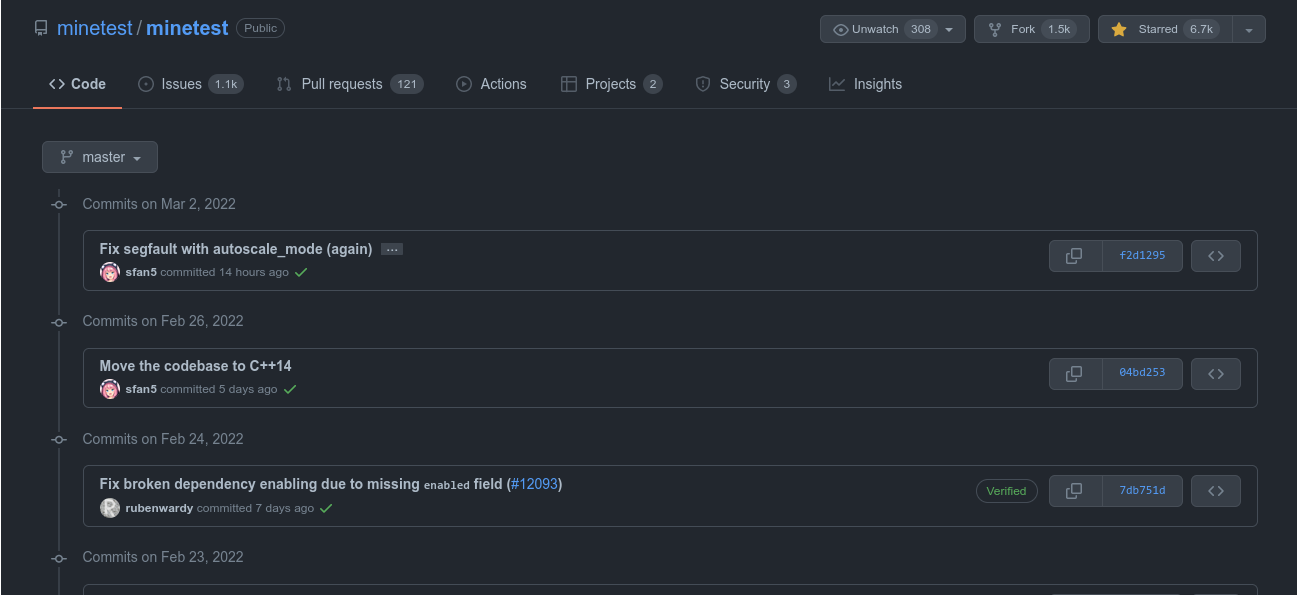This screenshot has height=595, width=1297.
Task: Switch to the Issues tab
Action: tap(190, 84)
